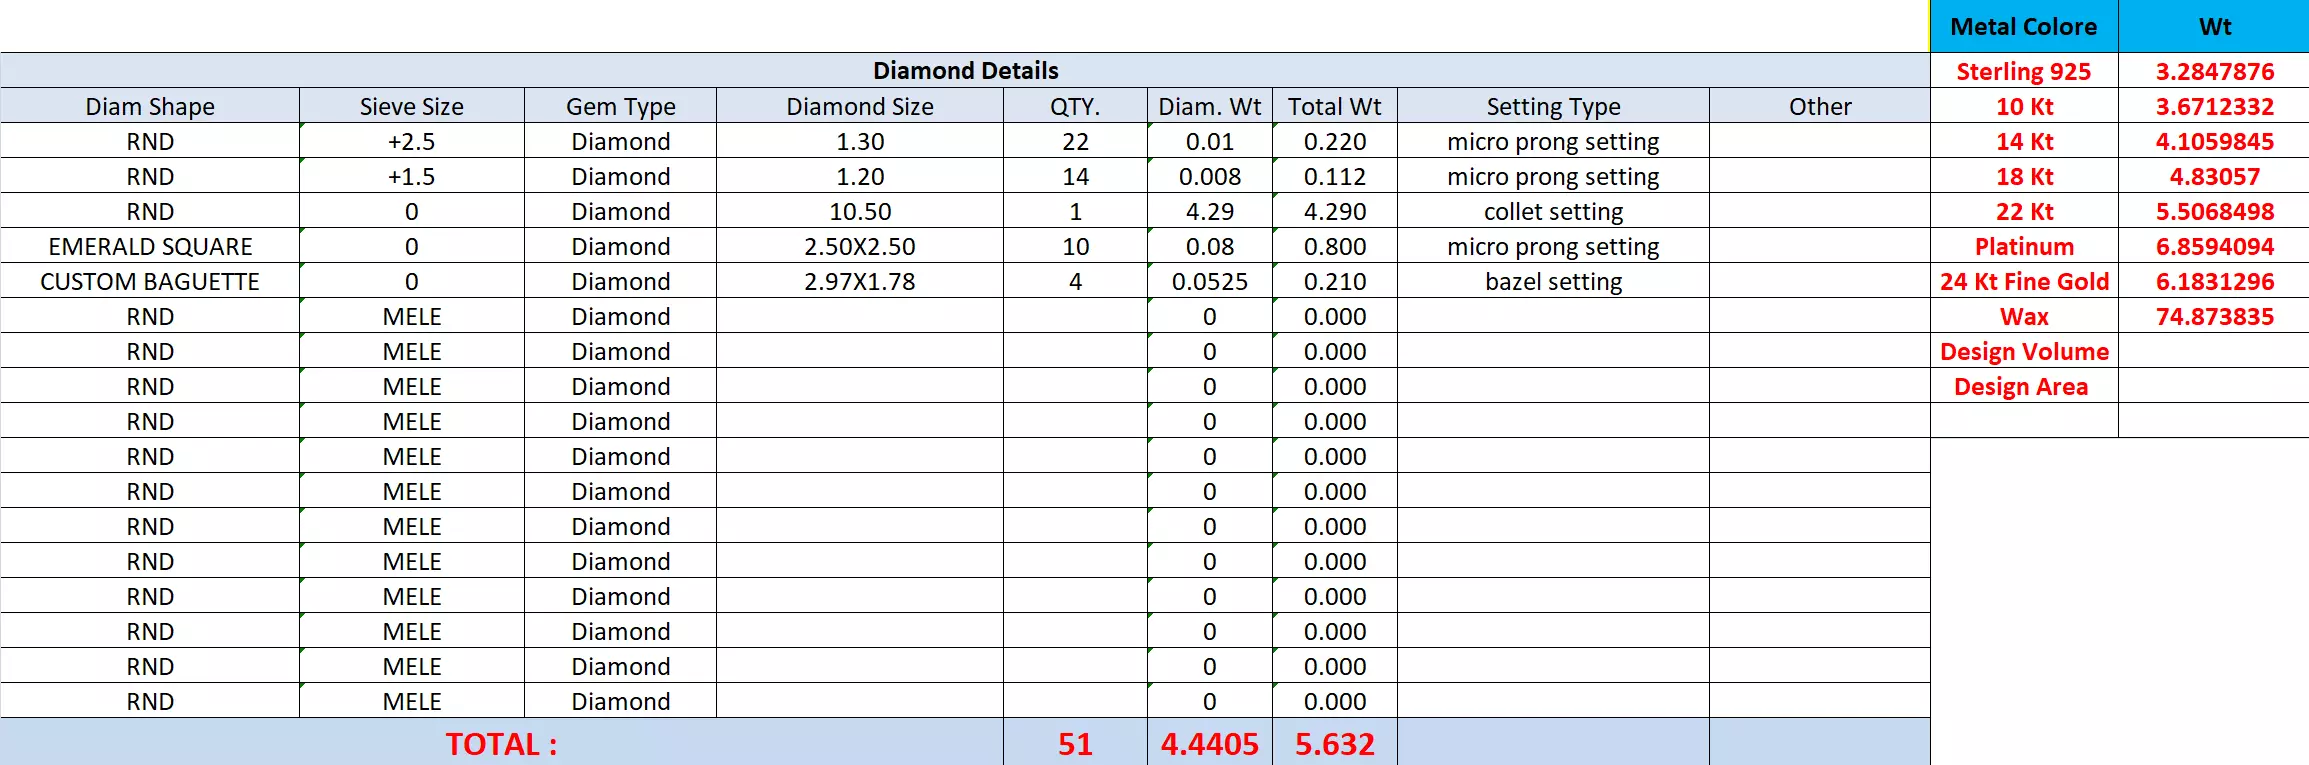
Task: Select total weight cell 0.112
Action: (x=1335, y=176)
